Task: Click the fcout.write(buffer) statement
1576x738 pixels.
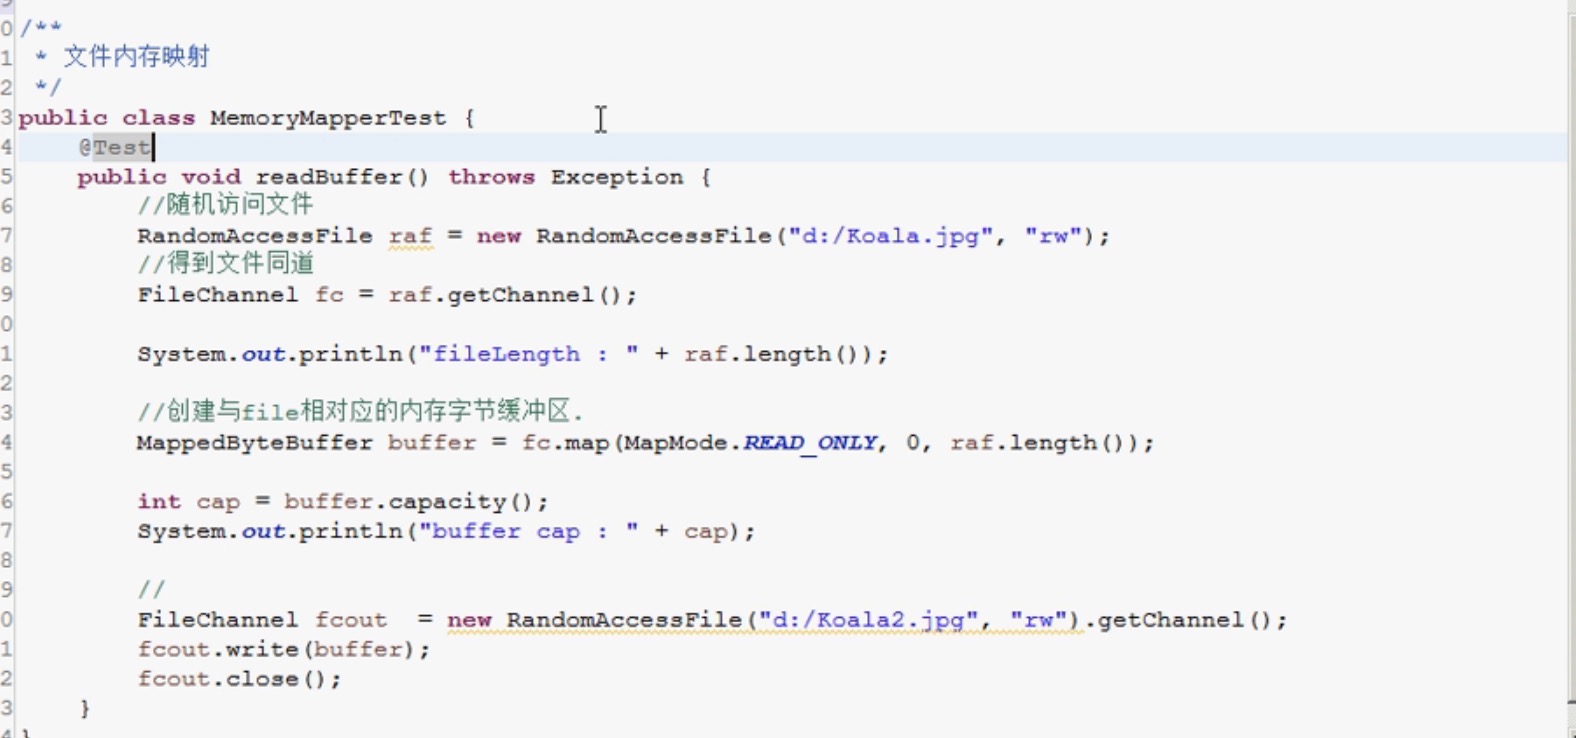Action: point(284,649)
